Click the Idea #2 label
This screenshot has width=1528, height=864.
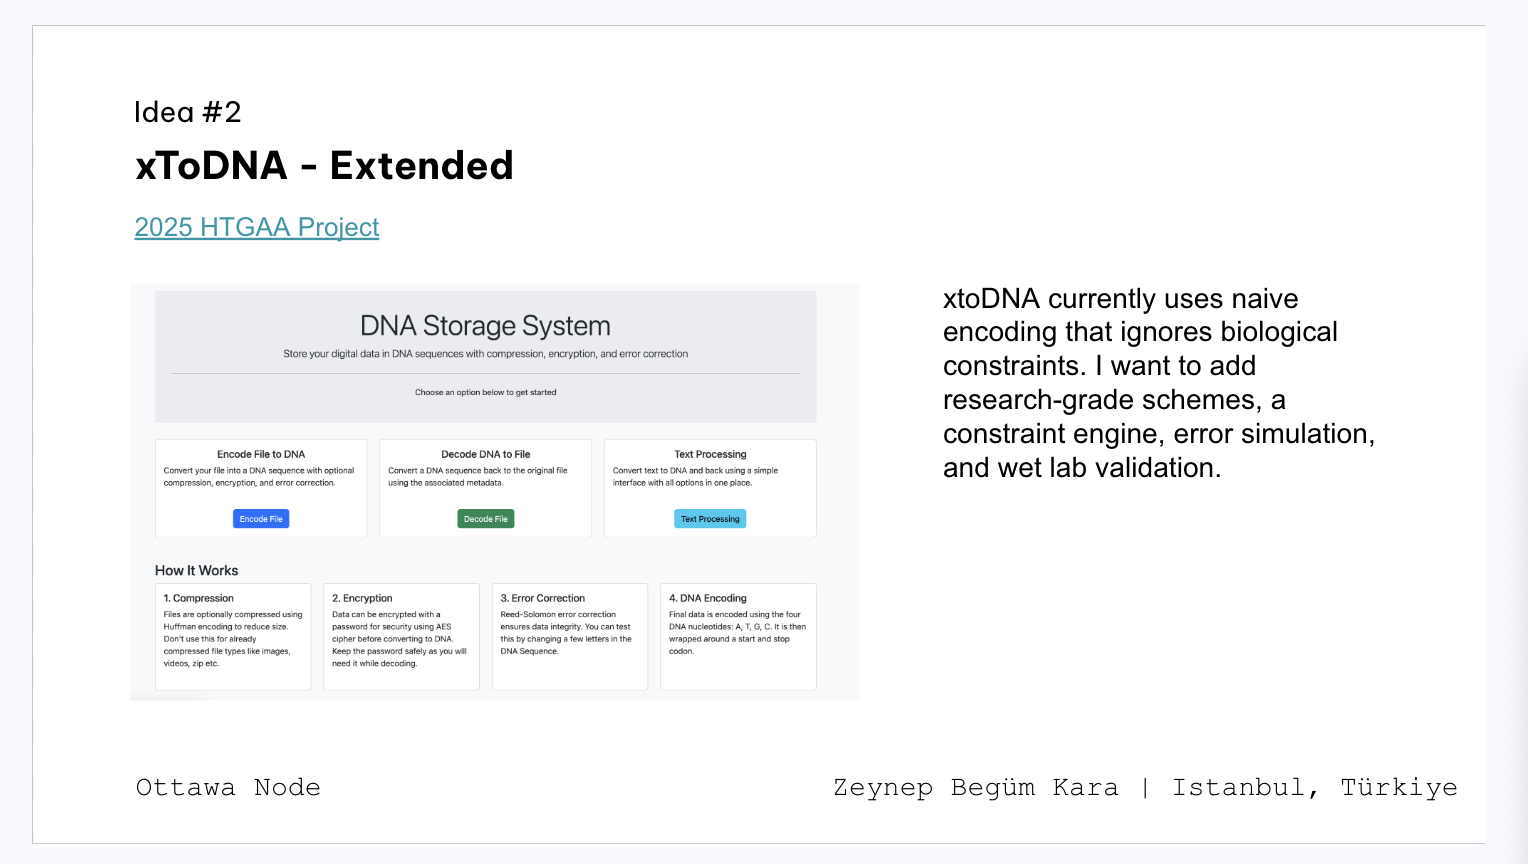(x=188, y=112)
